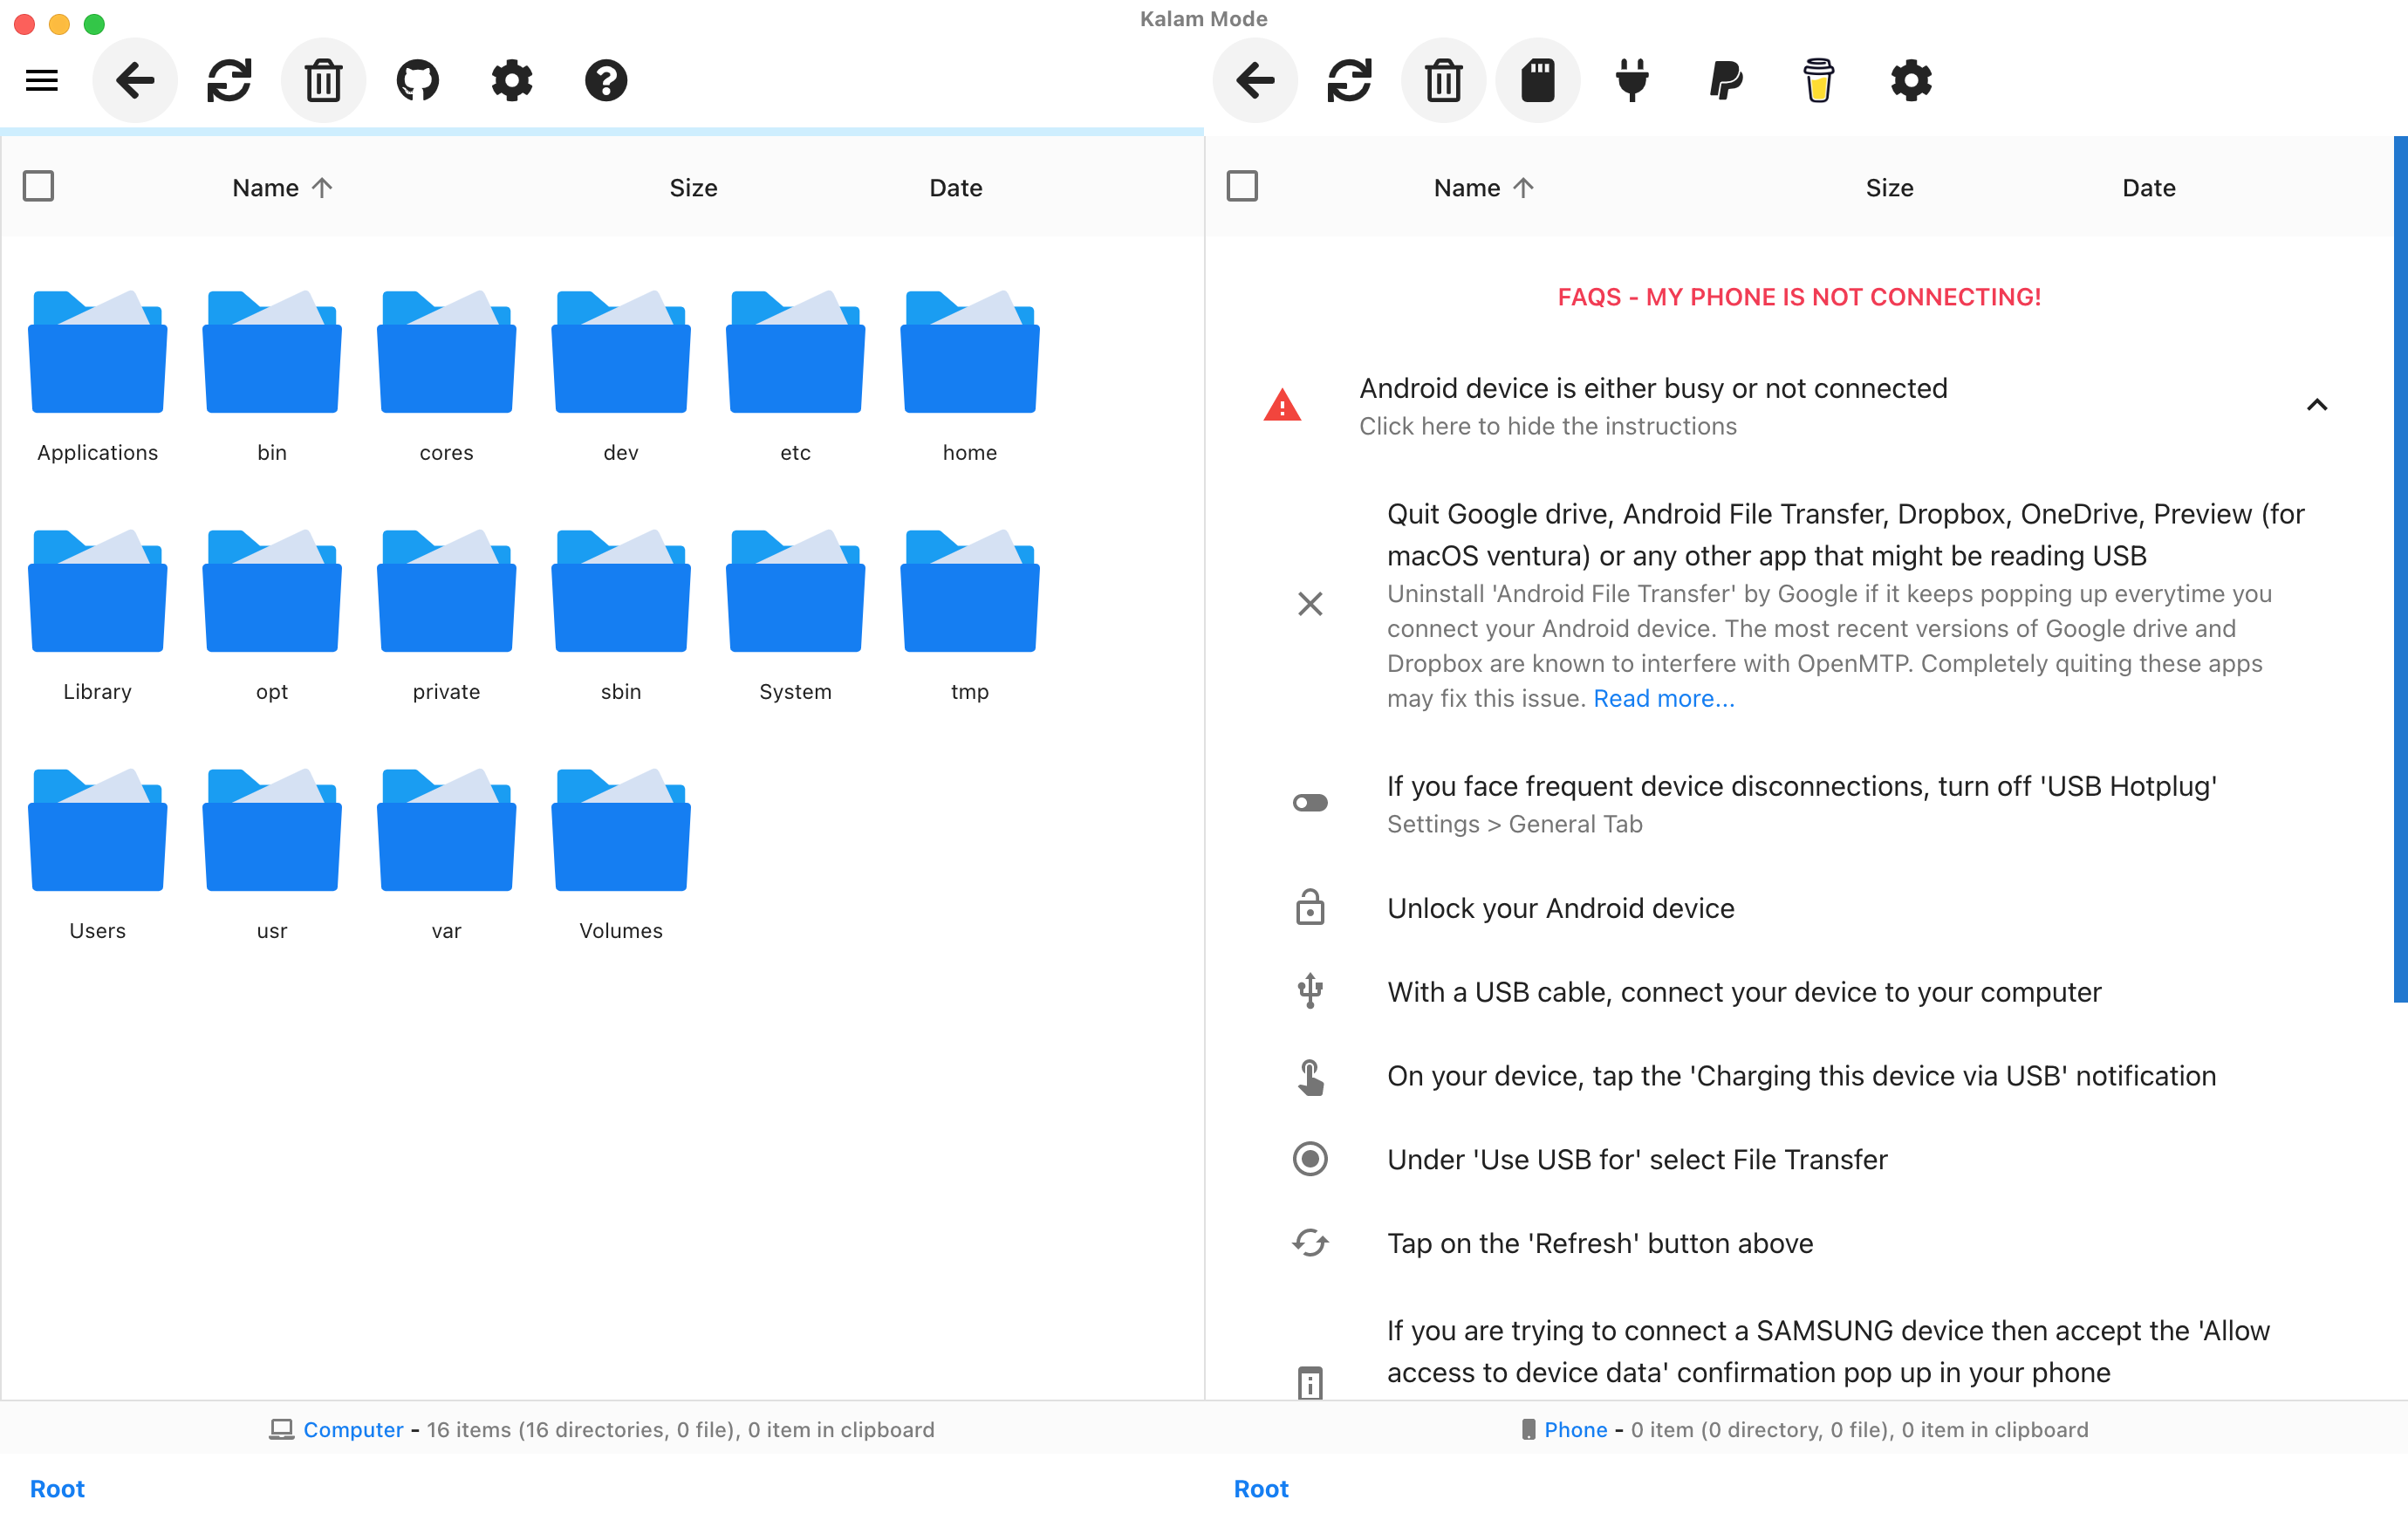Sort computer files by Name column
Viewport: 2408px width, 1527px height.
pos(266,188)
